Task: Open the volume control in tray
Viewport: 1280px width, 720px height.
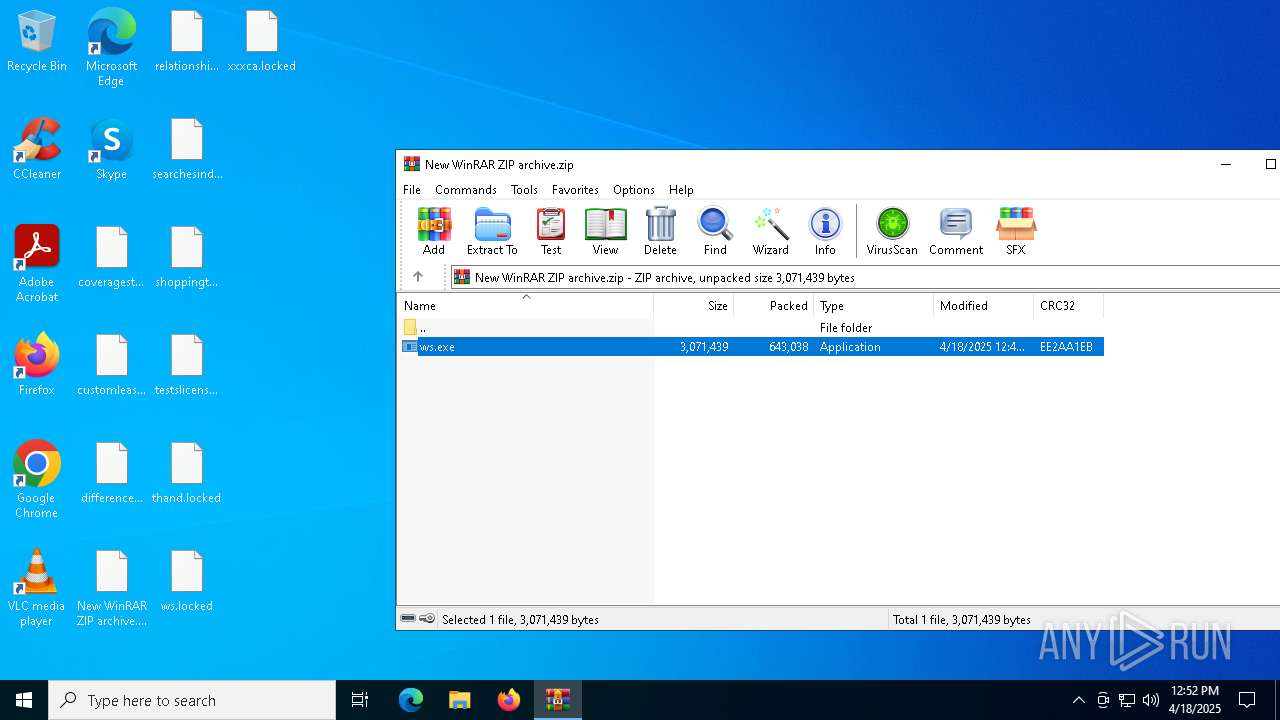Action: click(1150, 700)
